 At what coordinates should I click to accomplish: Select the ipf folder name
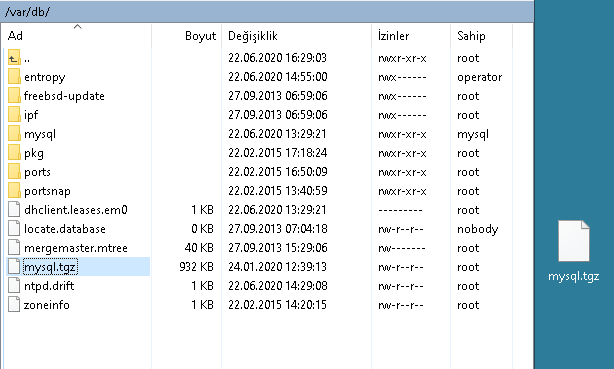point(31,115)
